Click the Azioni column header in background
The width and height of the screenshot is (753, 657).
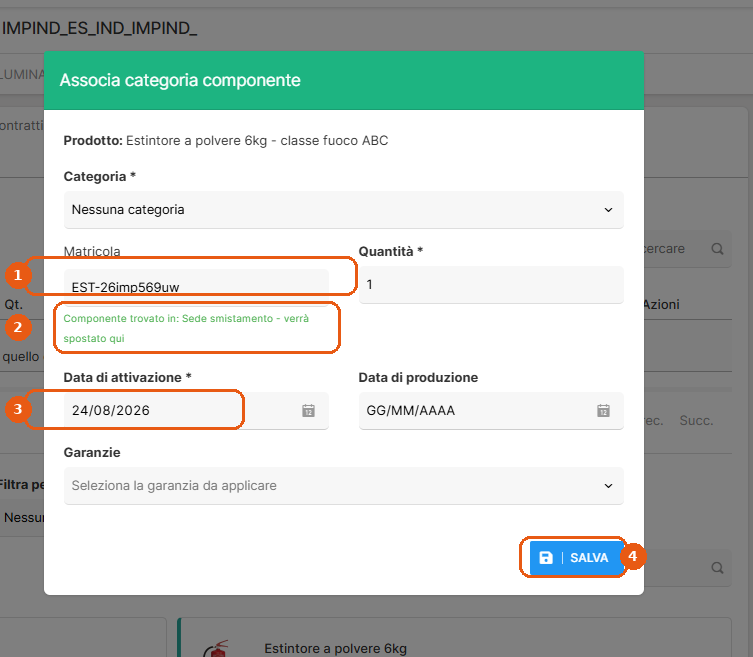coord(662,304)
